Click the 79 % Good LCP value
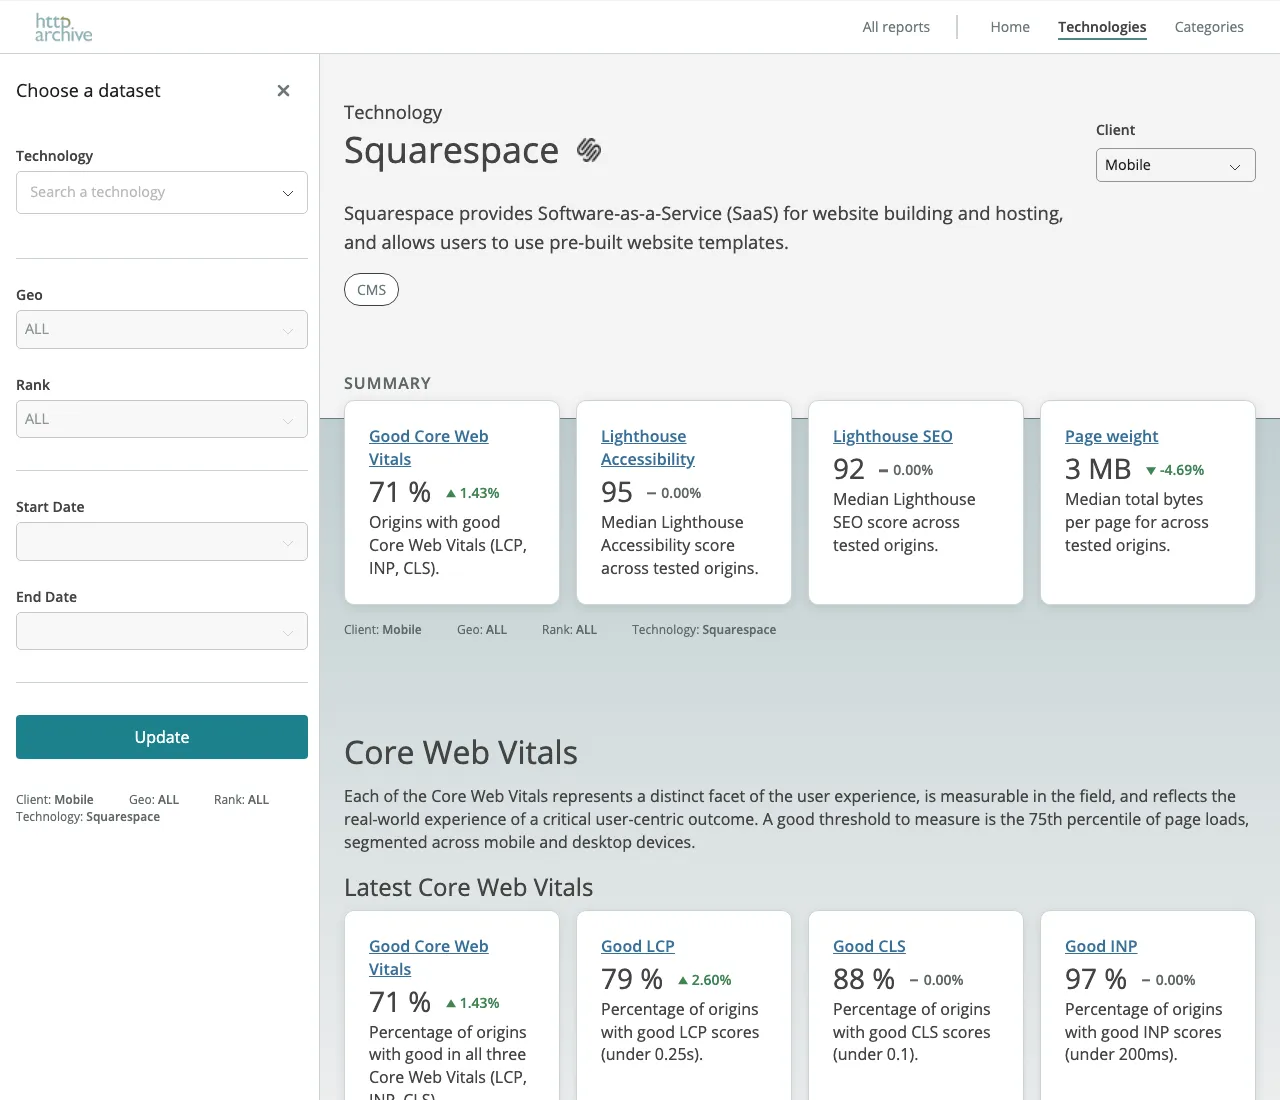1280x1100 pixels. pyautogui.click(x=632, y=979)
